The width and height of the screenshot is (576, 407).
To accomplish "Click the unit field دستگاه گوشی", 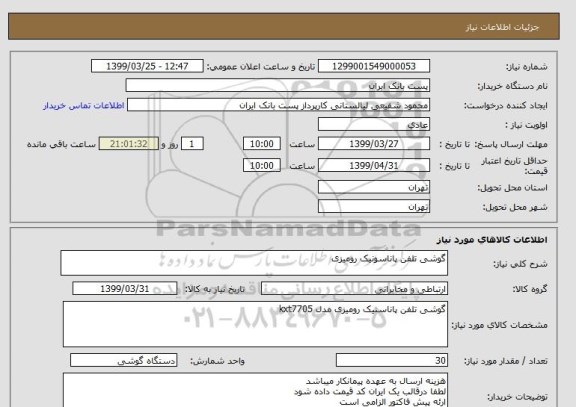I will coord(123,360).
